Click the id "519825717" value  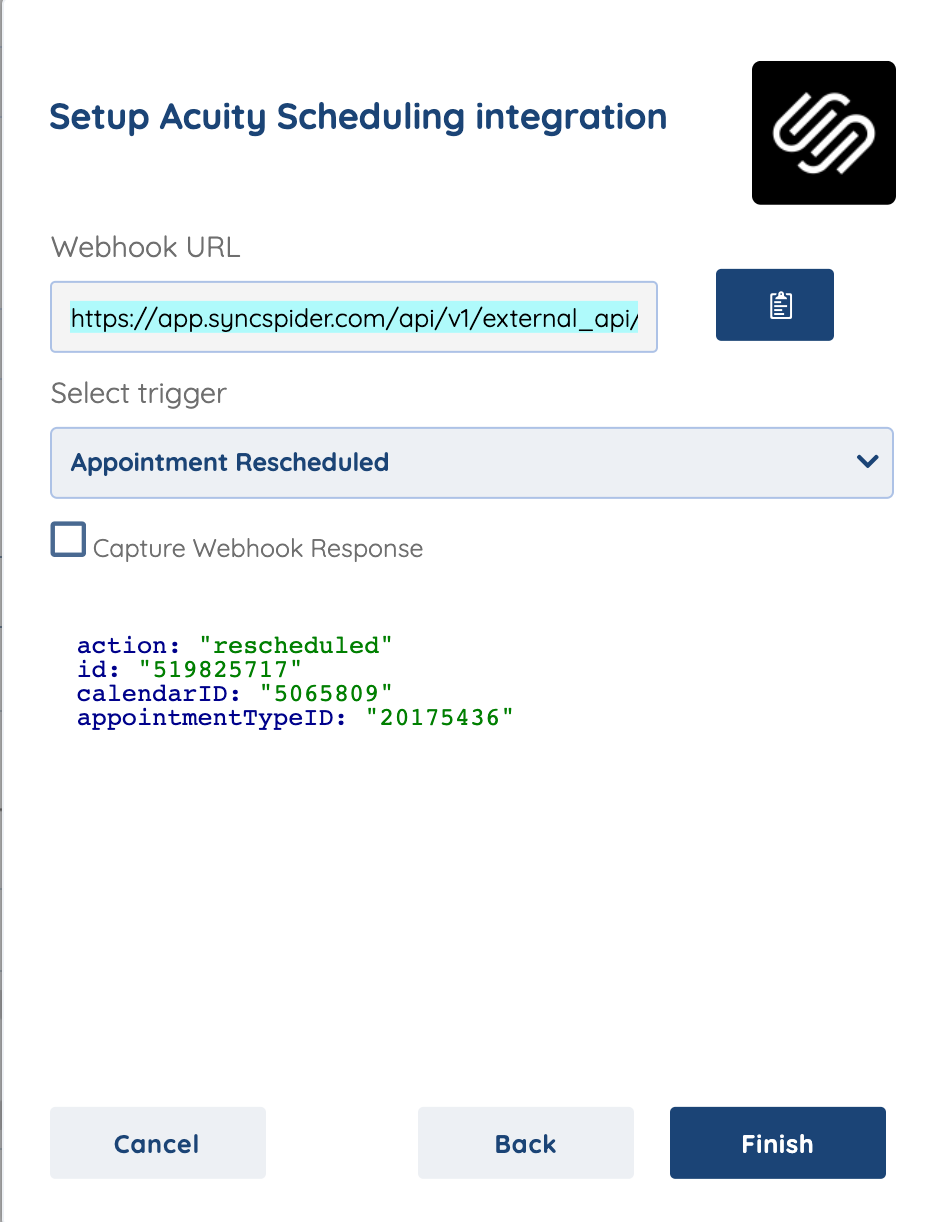pyautogui.click(x=220, y=670)
